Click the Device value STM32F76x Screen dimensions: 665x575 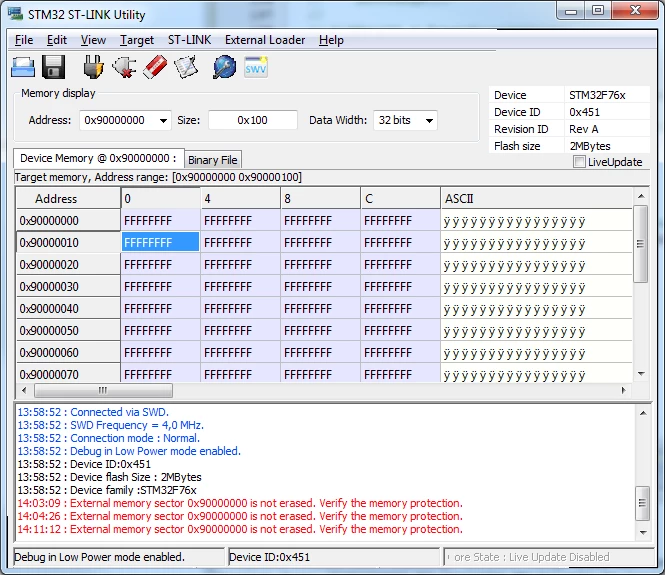(x=597, y=95)
